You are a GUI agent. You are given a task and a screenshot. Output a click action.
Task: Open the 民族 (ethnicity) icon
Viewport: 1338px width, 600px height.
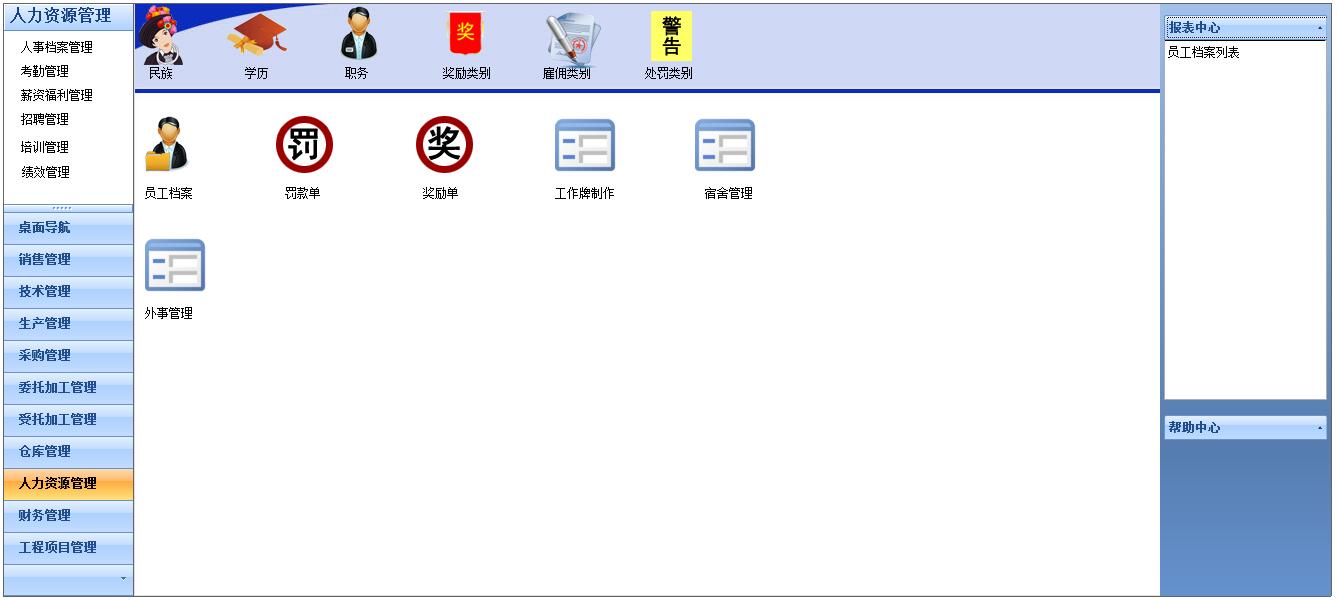161,37
